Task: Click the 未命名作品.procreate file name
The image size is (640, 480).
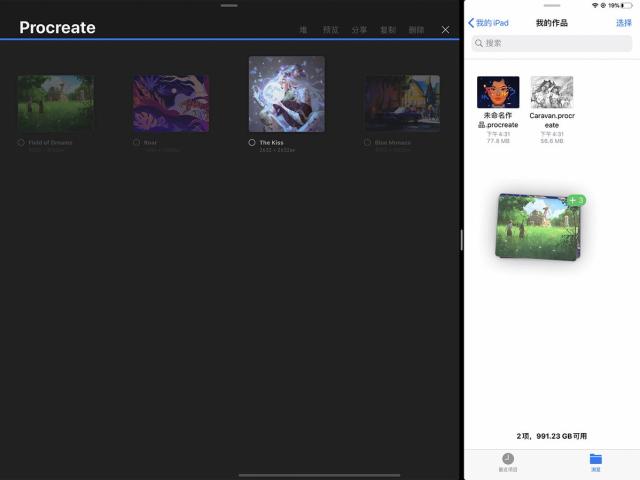Action: (498, 120)
